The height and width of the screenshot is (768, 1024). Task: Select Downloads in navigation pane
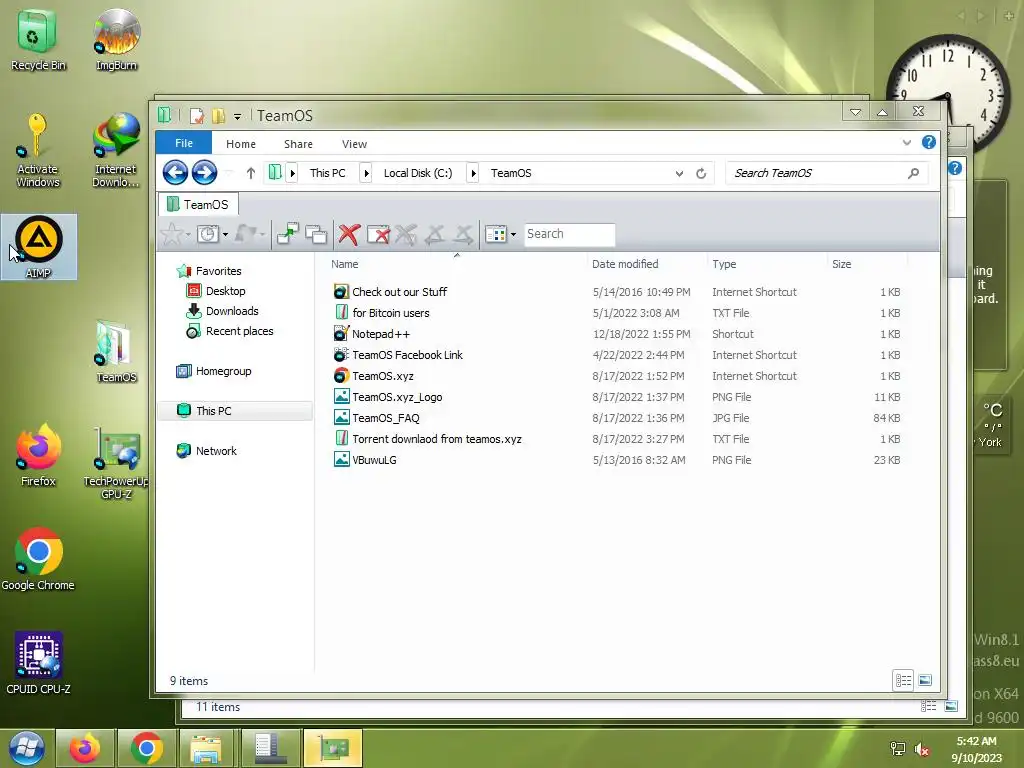[232, 312]
